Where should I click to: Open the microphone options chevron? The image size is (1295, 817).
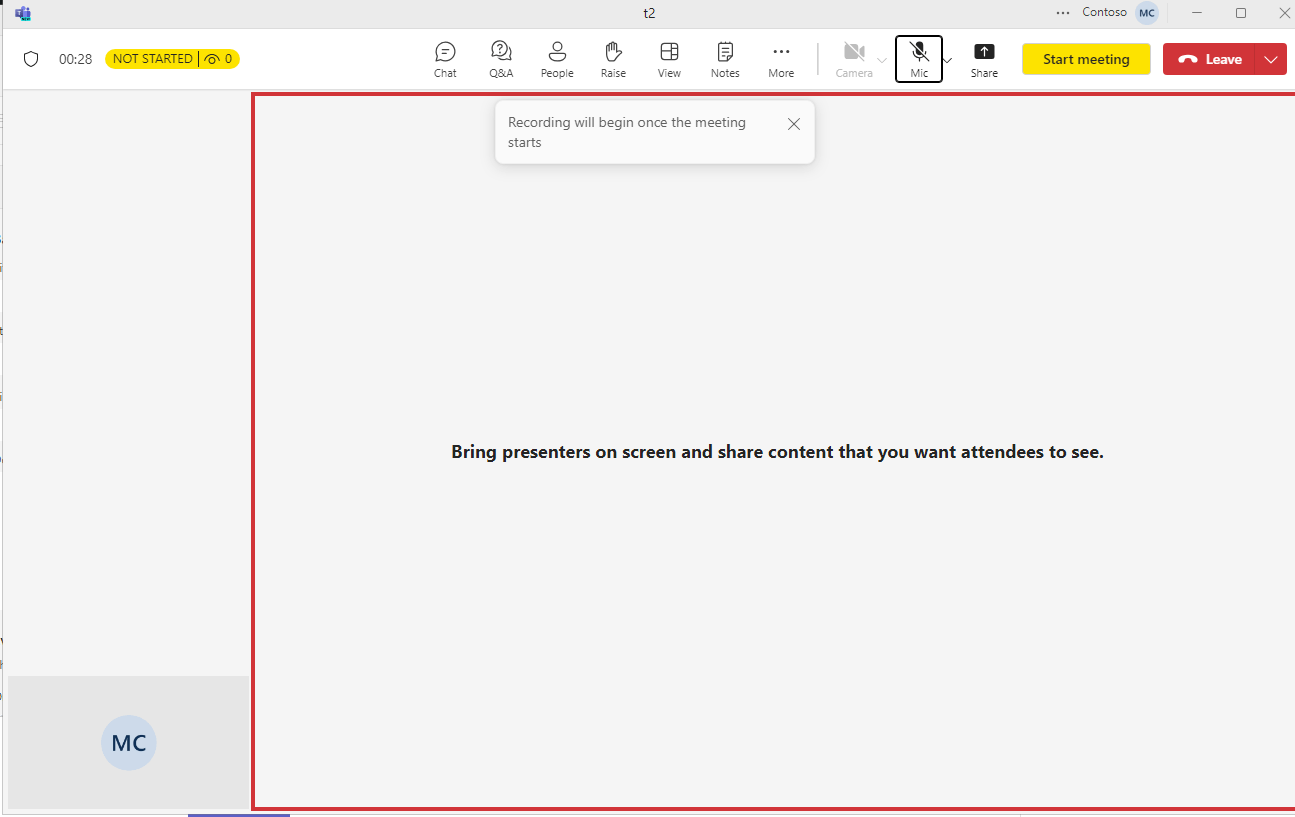tap(946, 60)
